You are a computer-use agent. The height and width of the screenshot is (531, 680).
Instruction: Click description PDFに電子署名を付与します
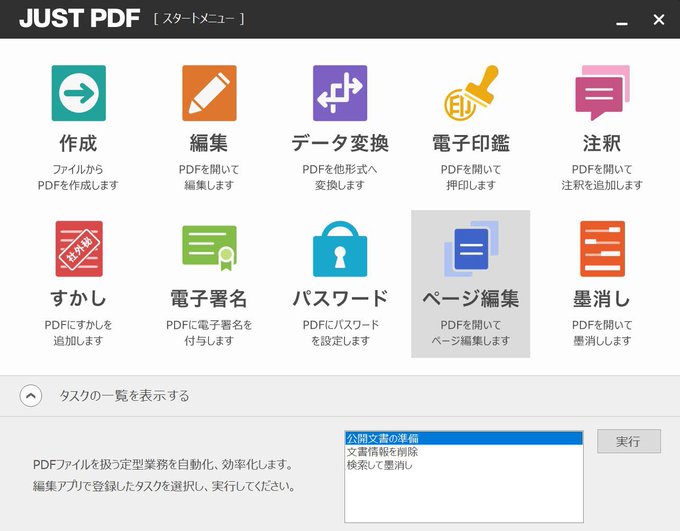coord(209,333)
